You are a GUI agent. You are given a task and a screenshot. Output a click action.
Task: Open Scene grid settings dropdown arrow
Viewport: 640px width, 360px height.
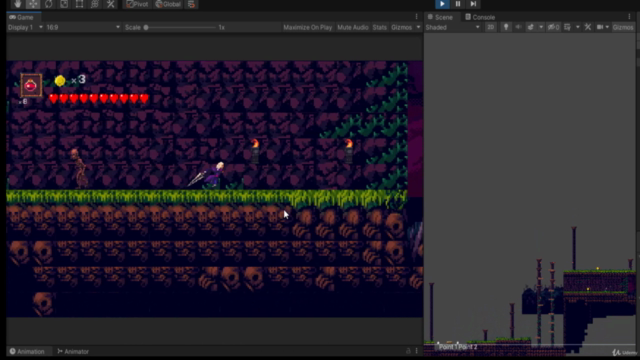[x=578, y=27]
